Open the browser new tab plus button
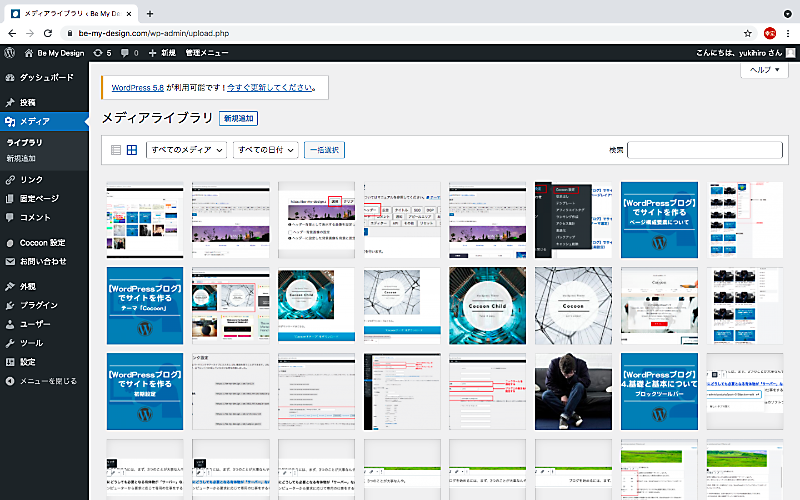 click(150, 13)
